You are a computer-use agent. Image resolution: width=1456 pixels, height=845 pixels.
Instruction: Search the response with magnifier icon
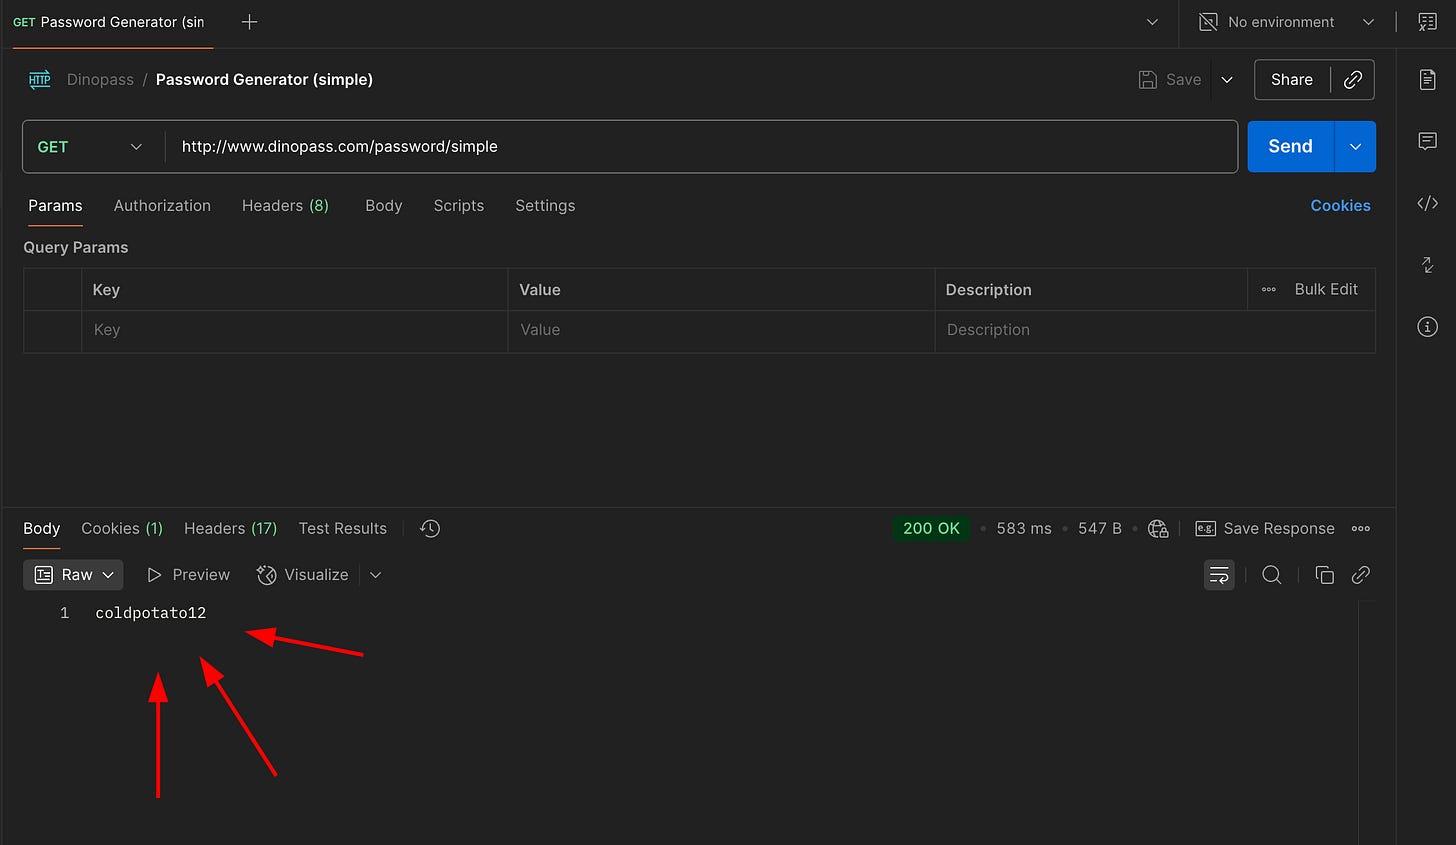tap(1271, 575)
